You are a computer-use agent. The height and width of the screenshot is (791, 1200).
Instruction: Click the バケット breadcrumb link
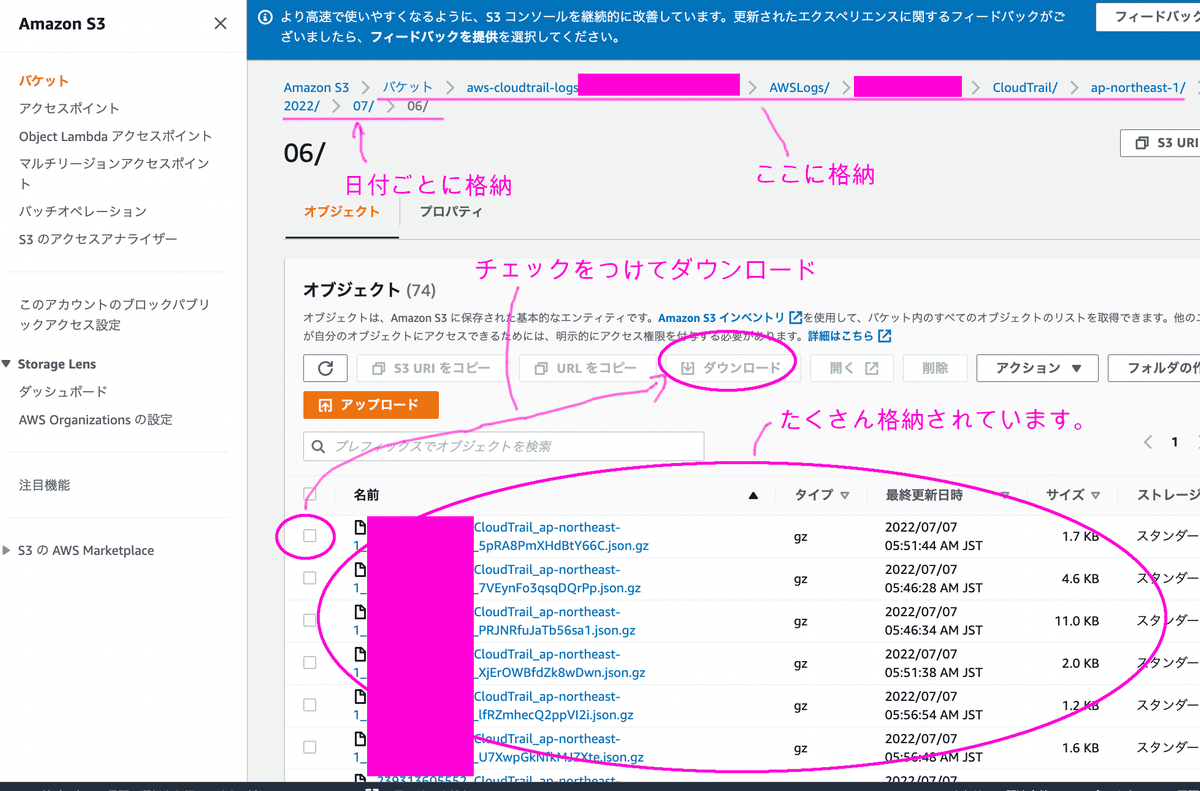pyautogui.click(x=408, y=88)
